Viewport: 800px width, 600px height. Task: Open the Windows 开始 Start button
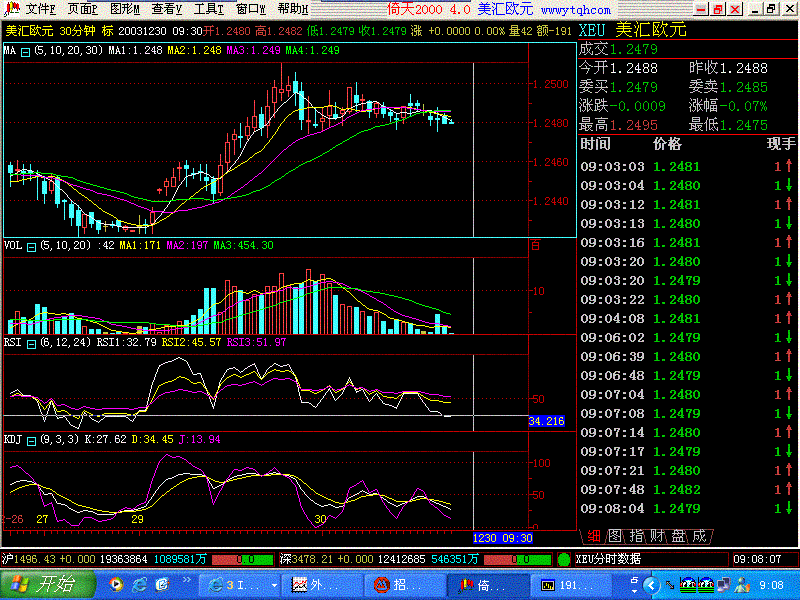point(47,585)
